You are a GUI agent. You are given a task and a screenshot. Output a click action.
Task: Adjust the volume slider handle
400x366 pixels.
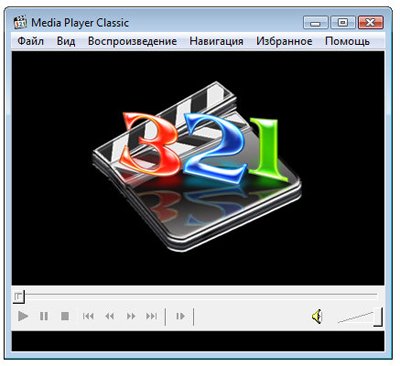(378, 317)
